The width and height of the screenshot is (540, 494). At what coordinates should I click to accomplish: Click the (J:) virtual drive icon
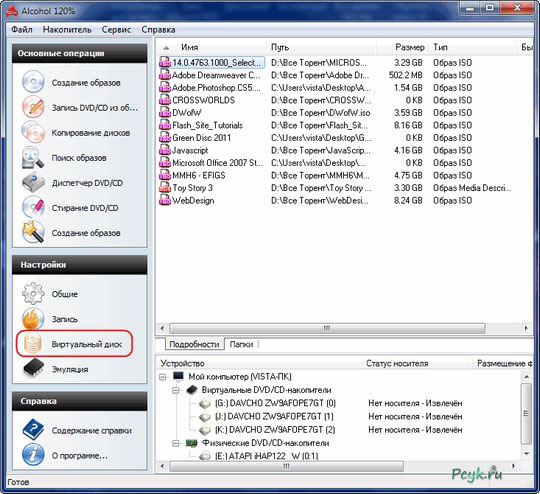pyautogui.click(x=206, y=416)
